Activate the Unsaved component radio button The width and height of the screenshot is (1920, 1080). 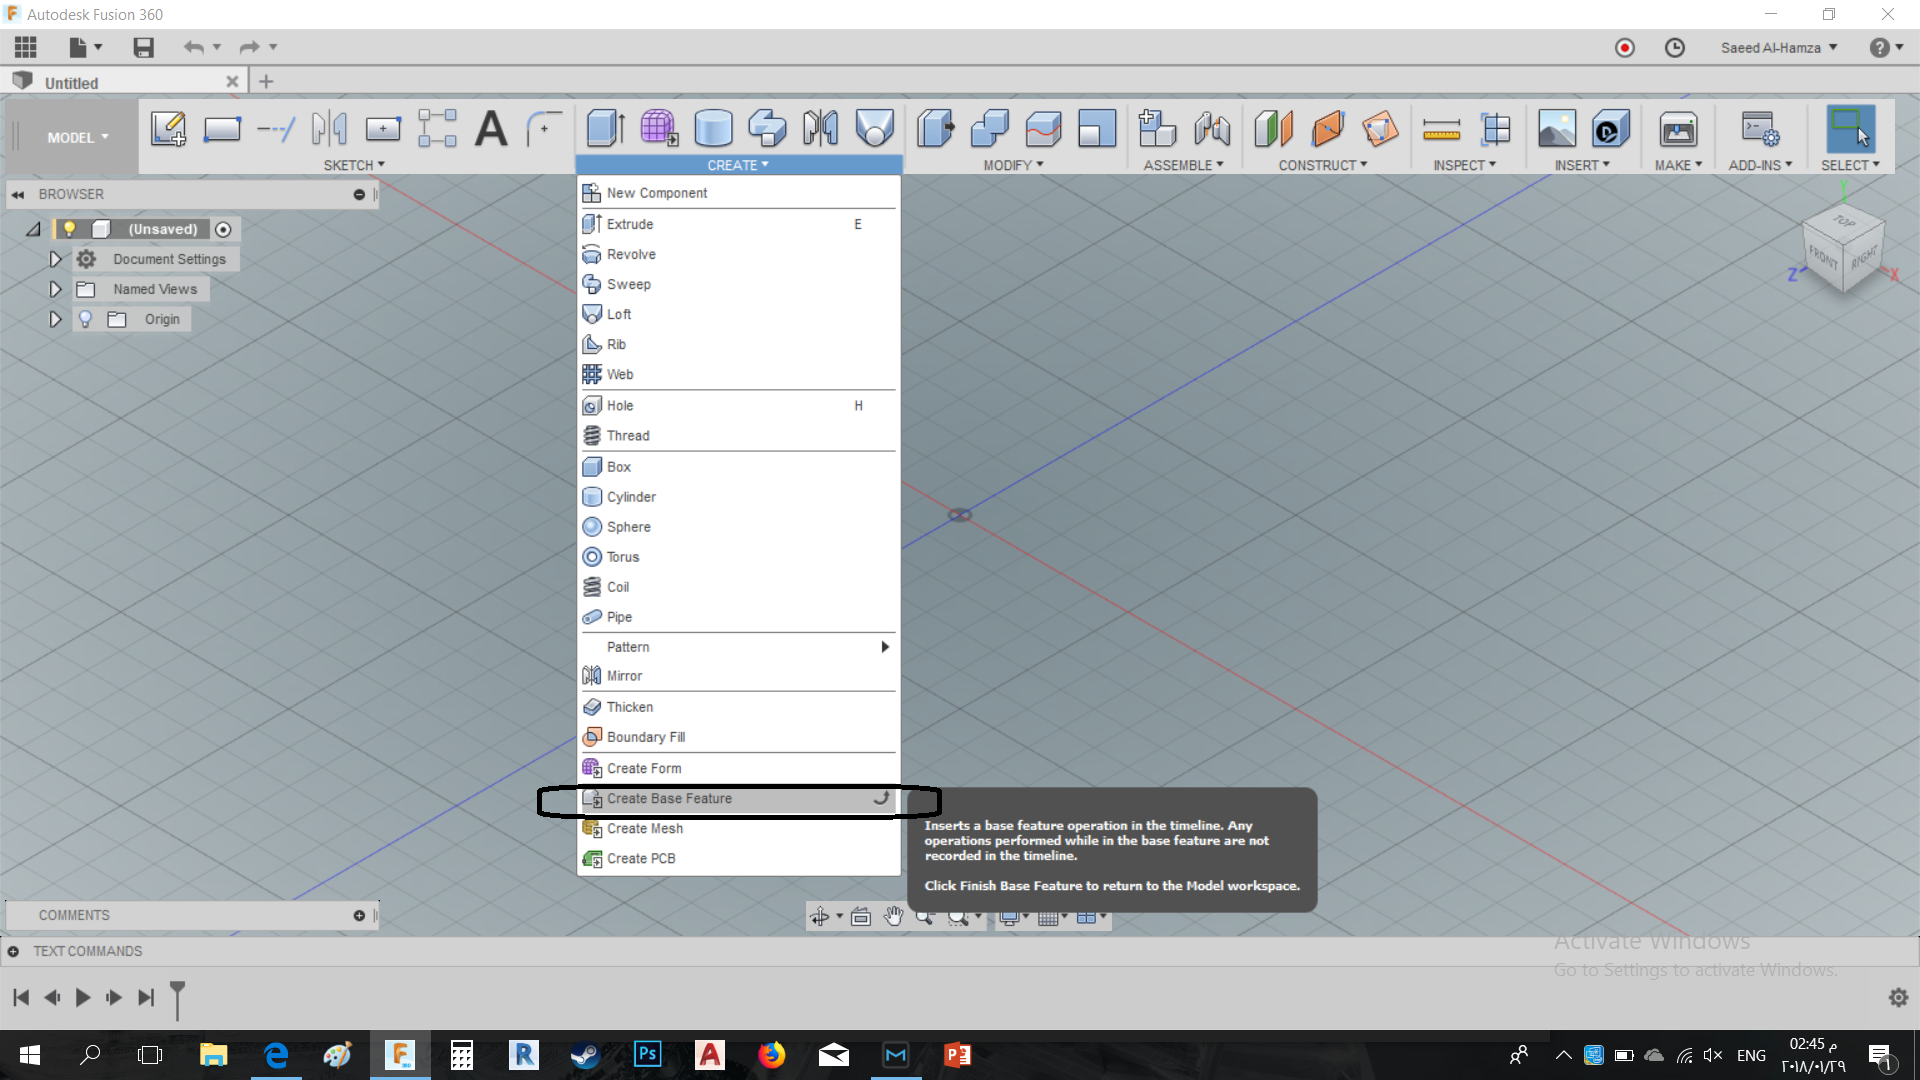223,229
